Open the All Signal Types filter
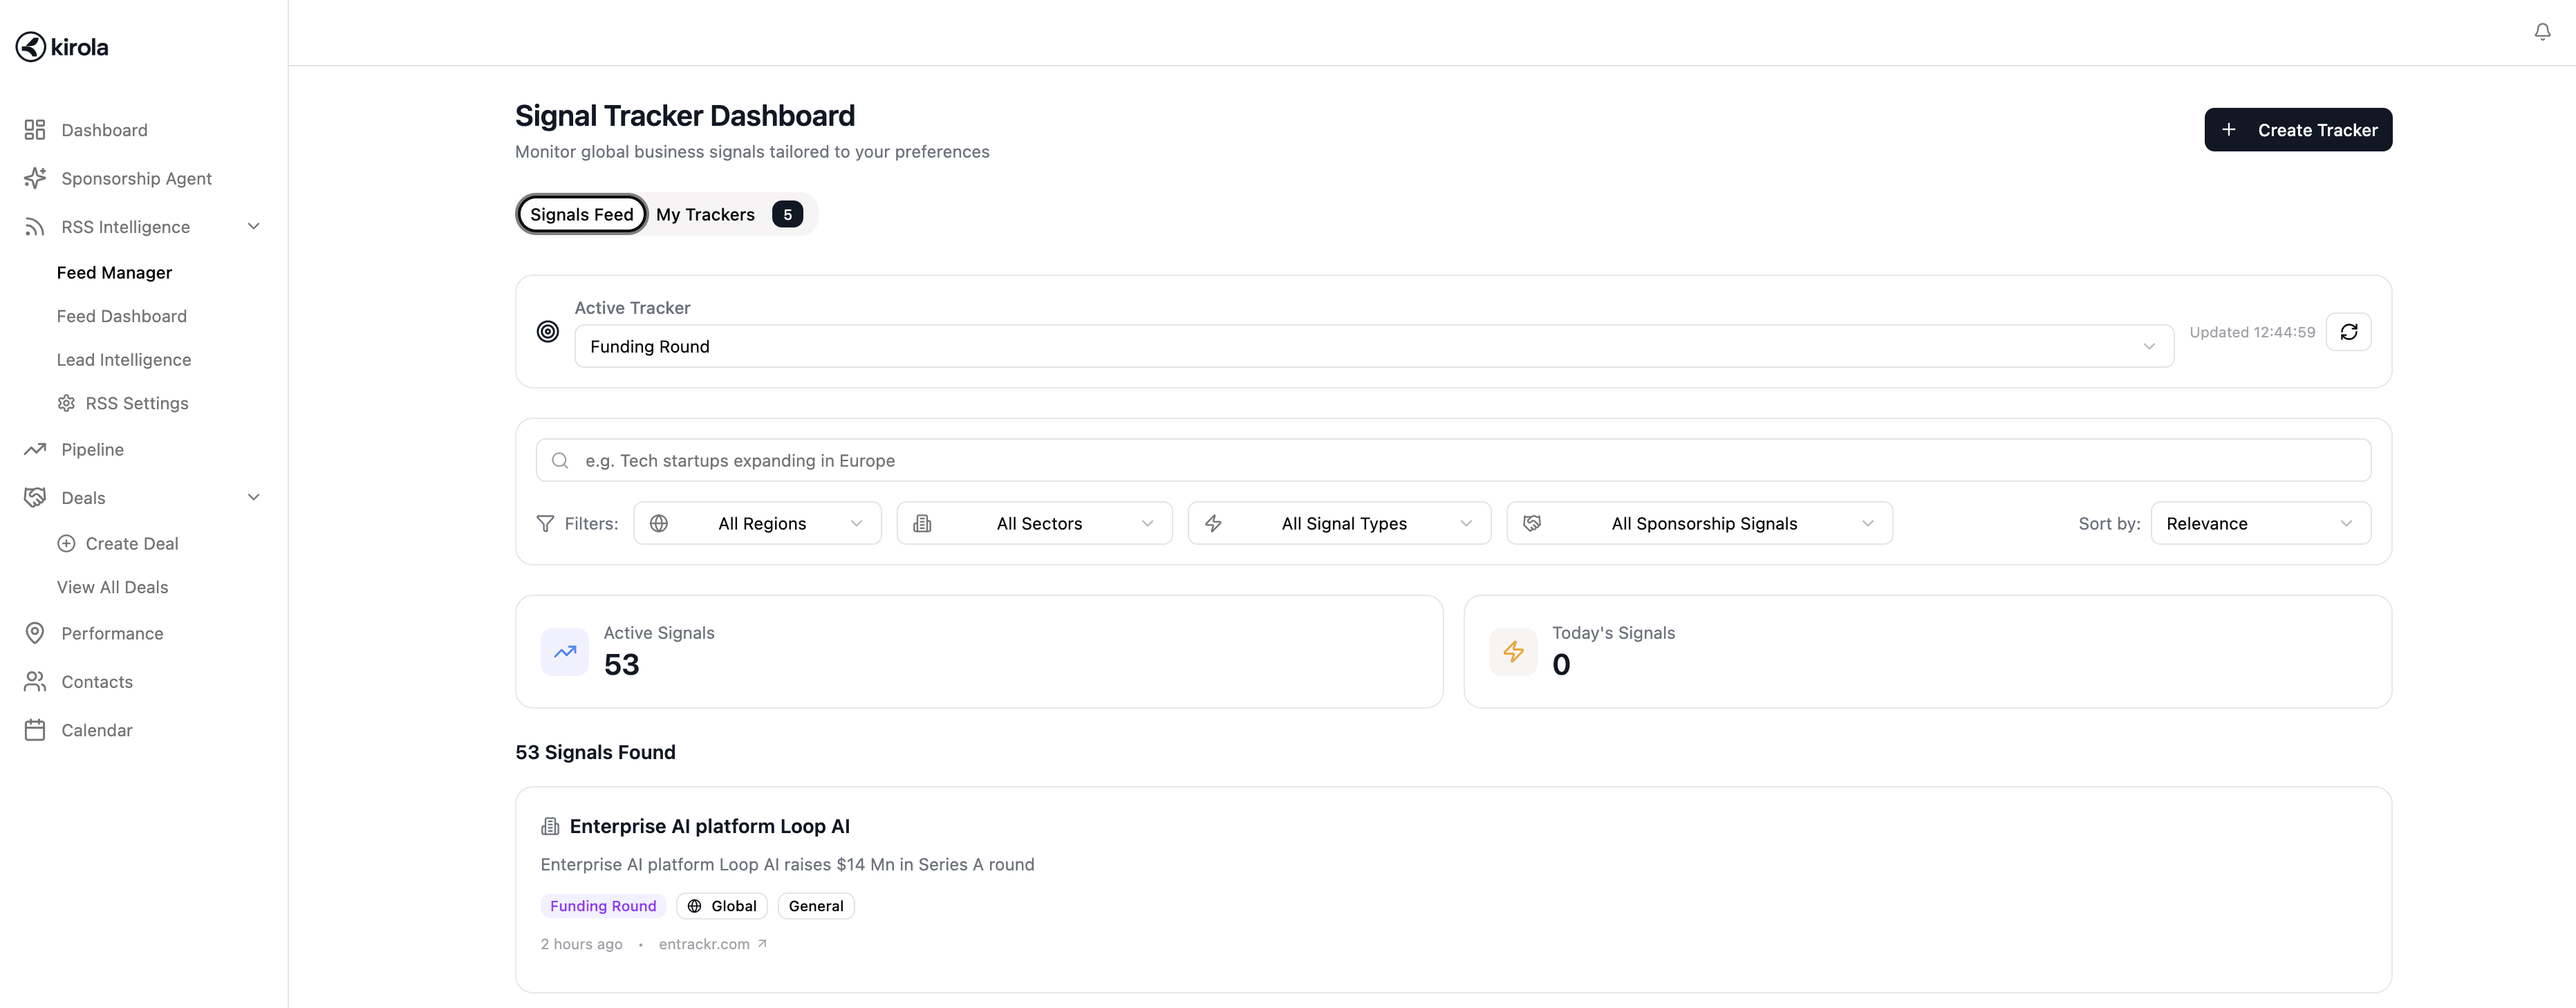The image size is (2576, 1008). tap(1339, 524)
